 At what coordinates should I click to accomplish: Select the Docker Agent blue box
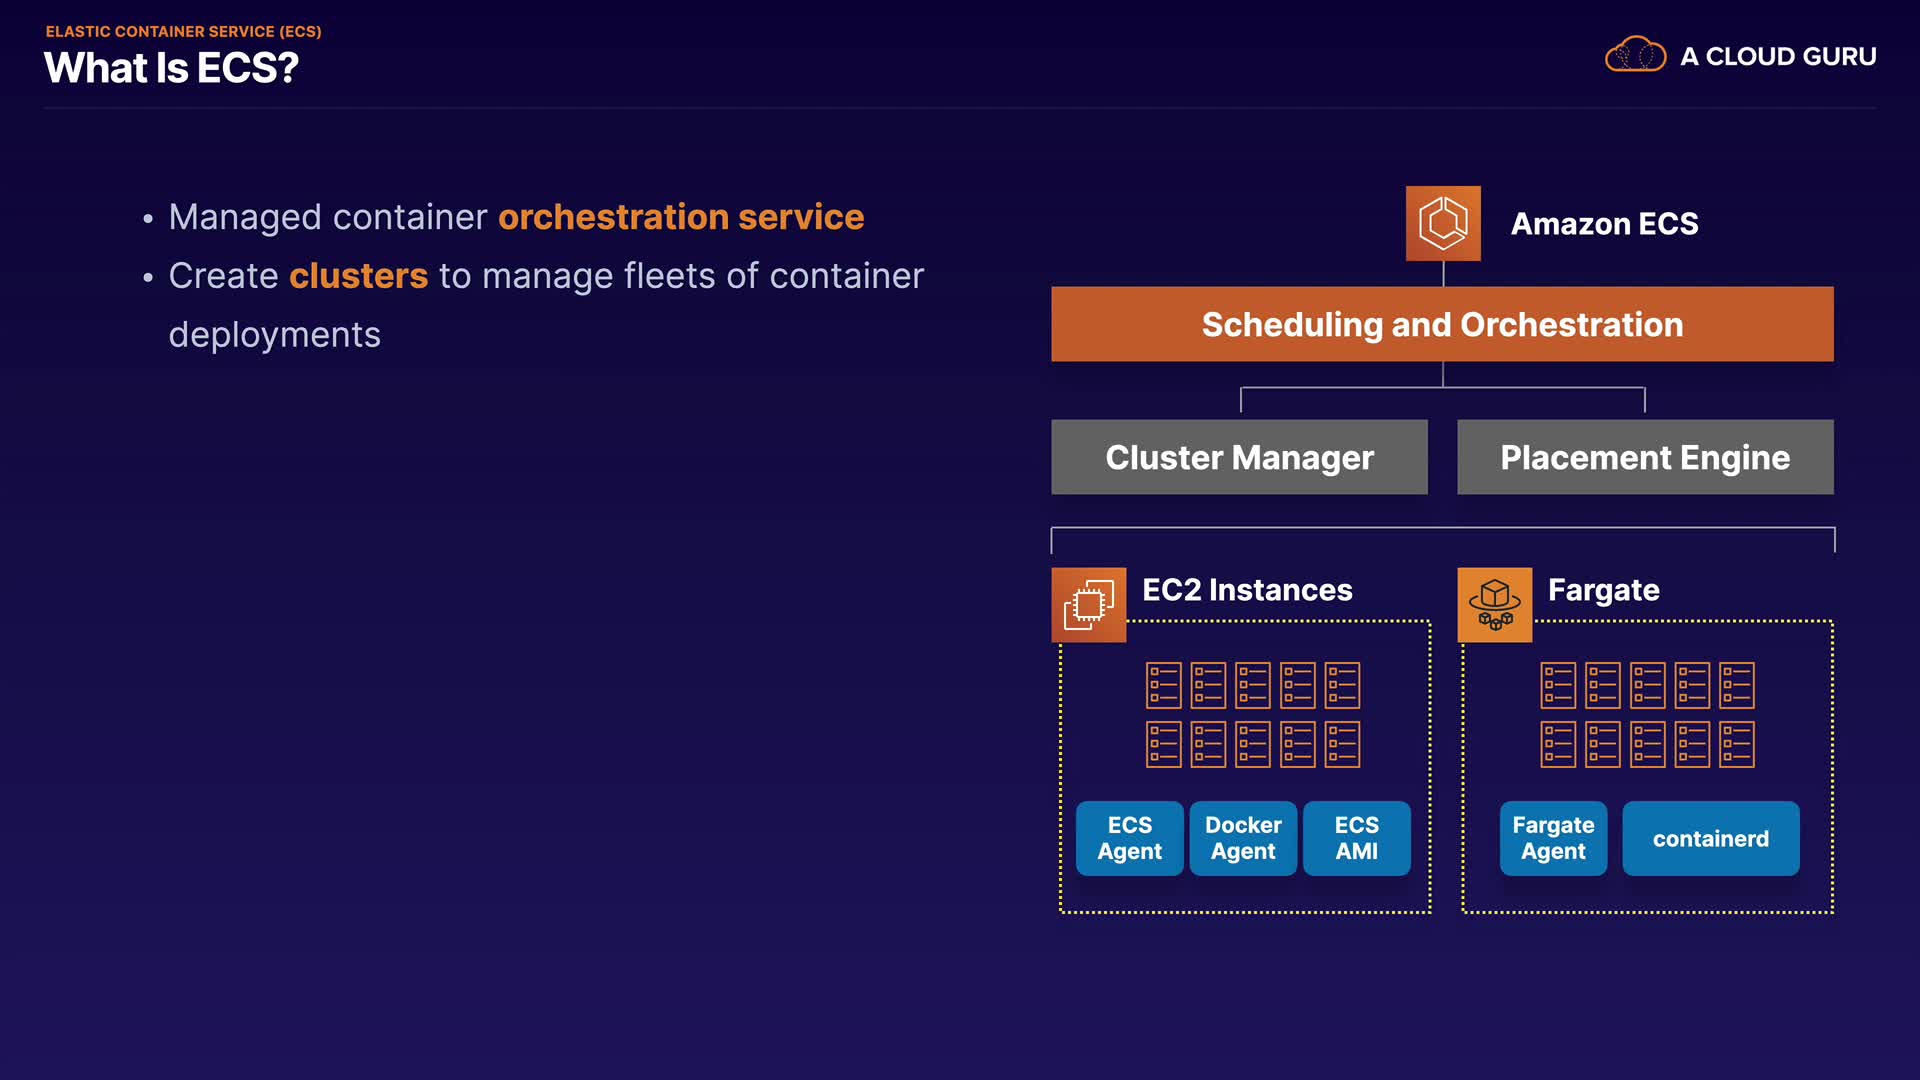(1243, 838)
